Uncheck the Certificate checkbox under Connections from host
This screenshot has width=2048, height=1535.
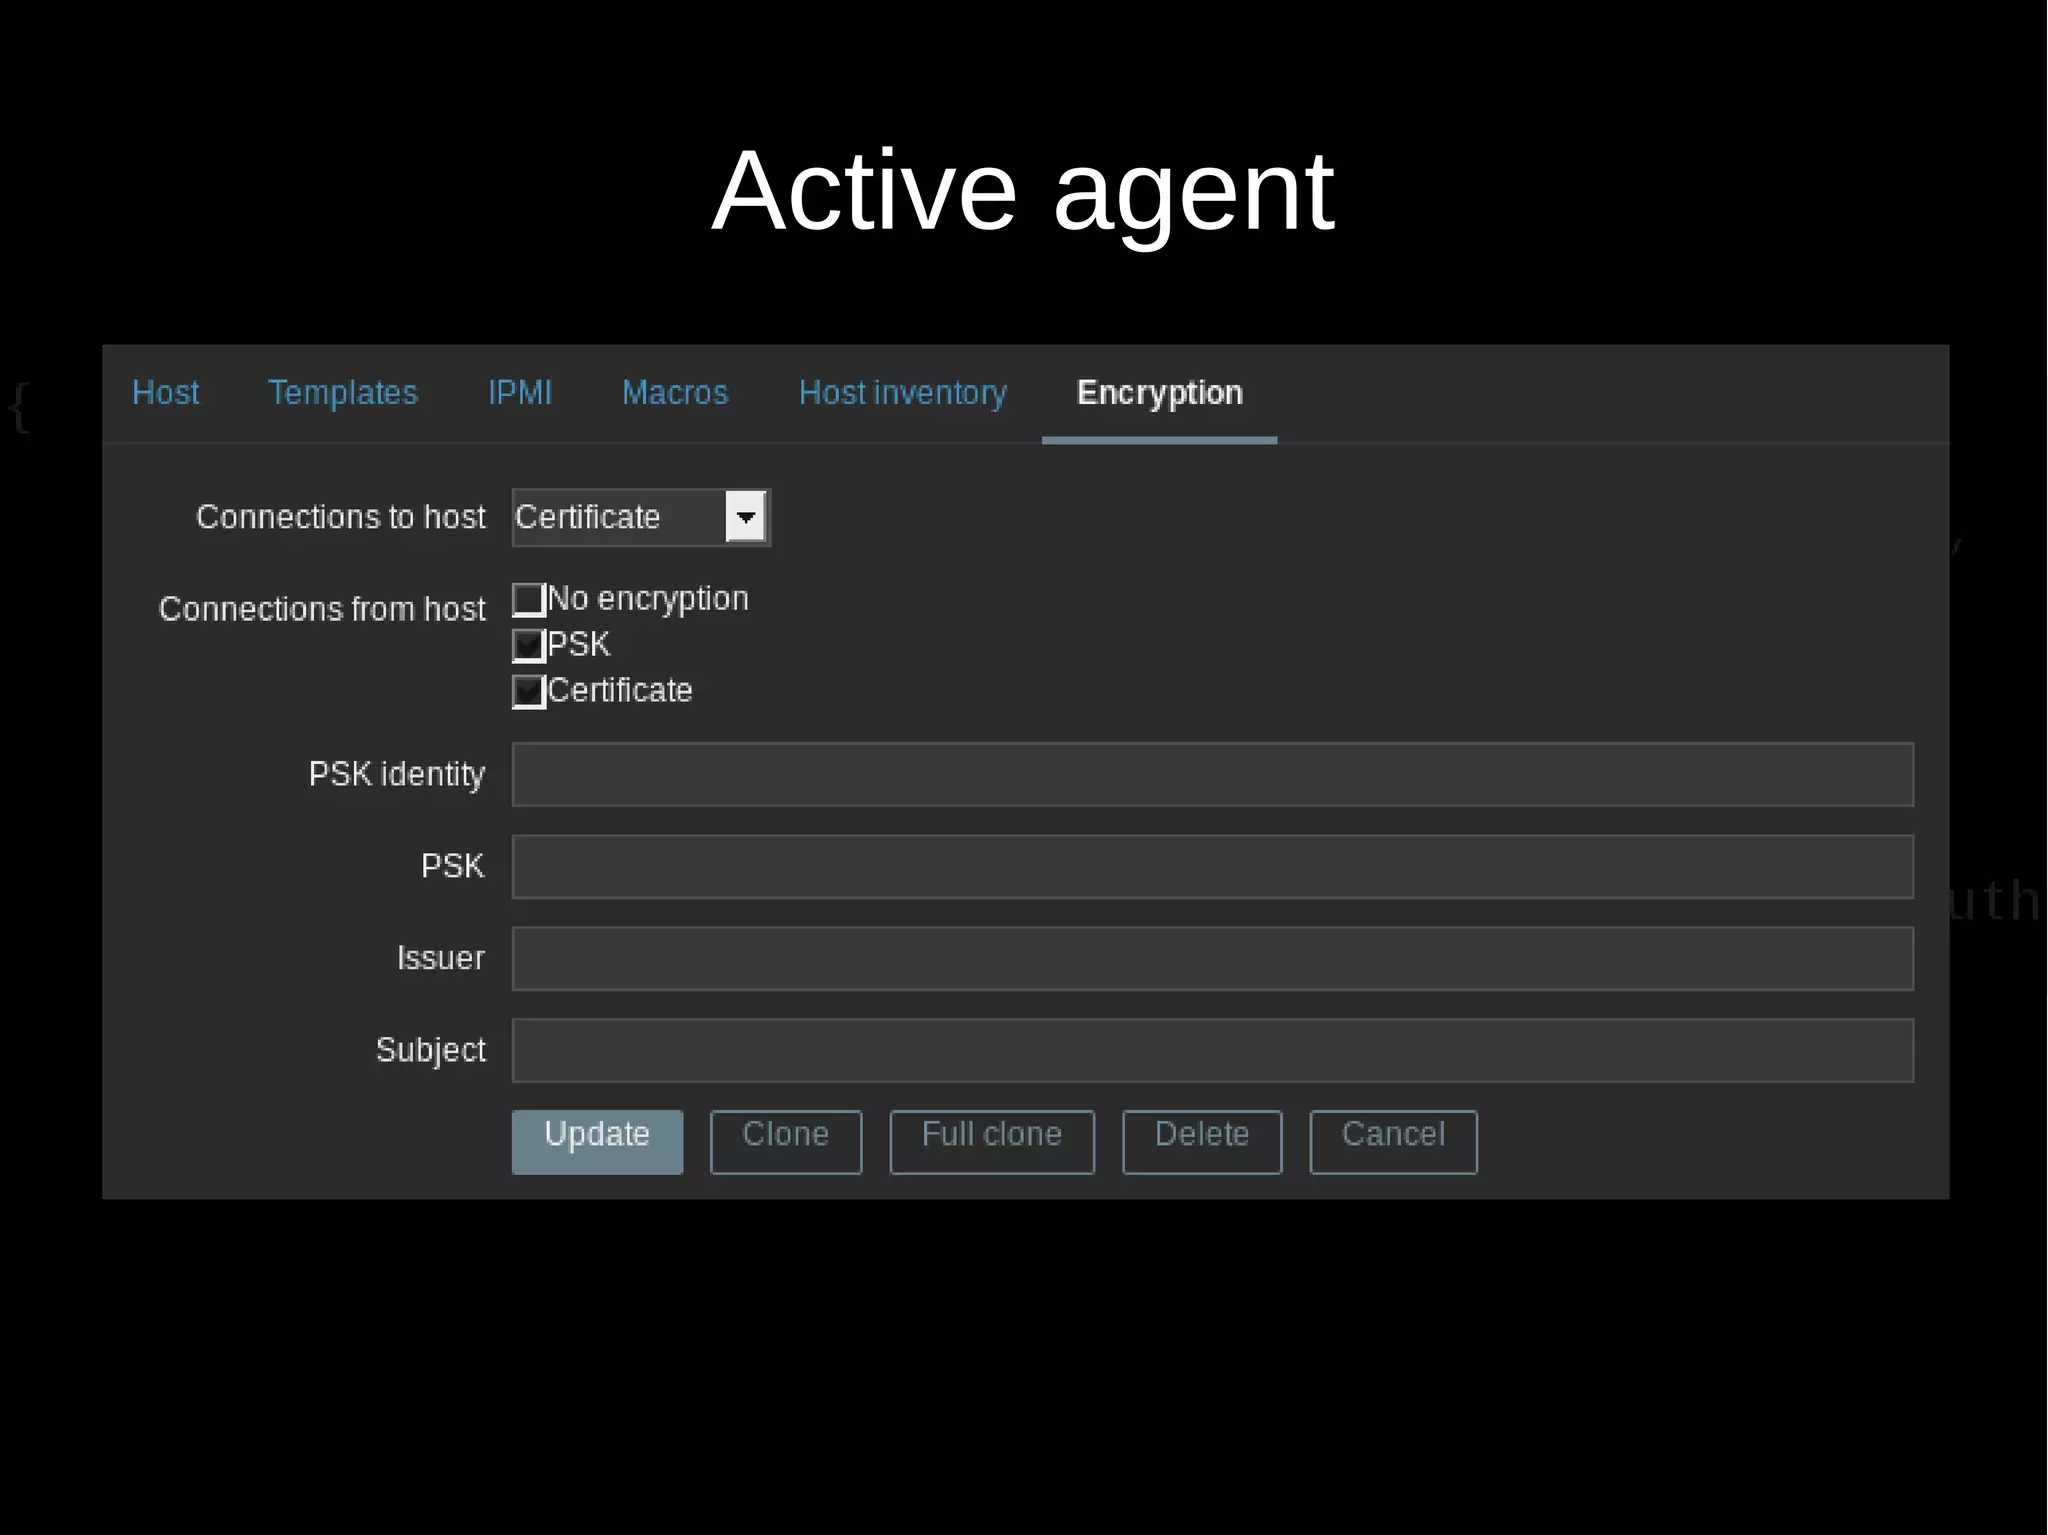click(528, 691)
